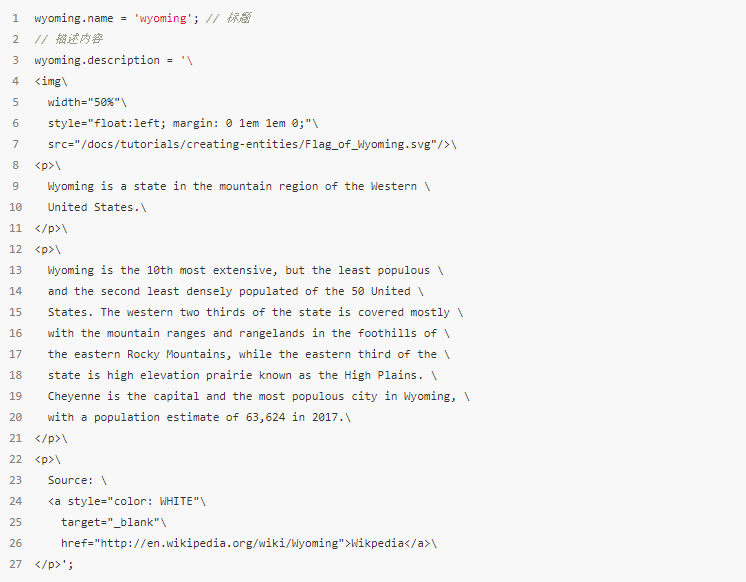Click the 'wyoming' string literal on line 1

point(163,18)
